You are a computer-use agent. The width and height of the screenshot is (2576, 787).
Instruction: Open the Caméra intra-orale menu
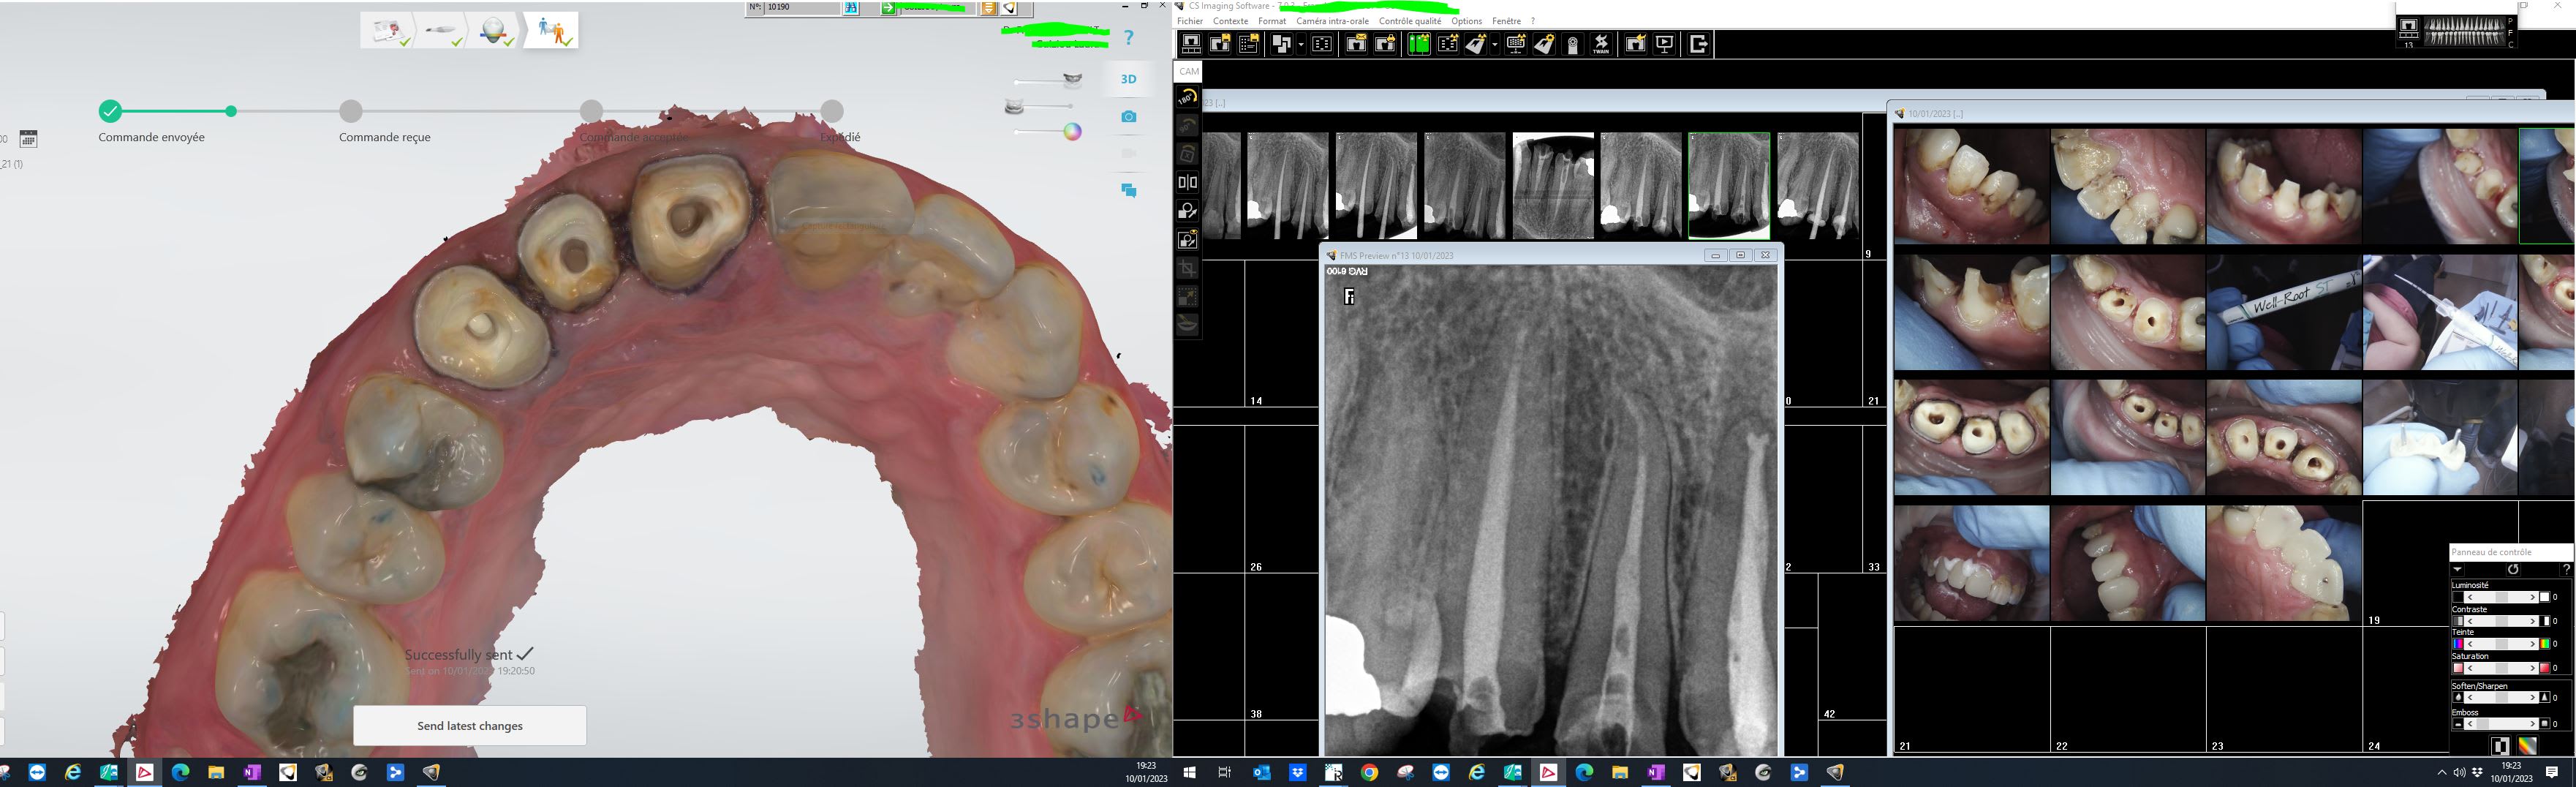pyautogui.click(x=1332, y=21)
